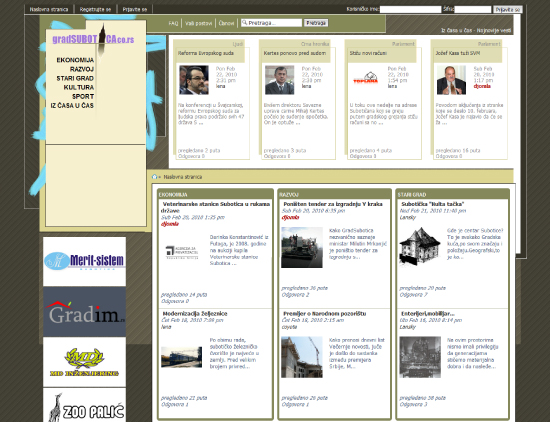Viewport: 550px width, 422px height.
Task: Open the RAZVOJ column header
Action: (x=289, y=195)
